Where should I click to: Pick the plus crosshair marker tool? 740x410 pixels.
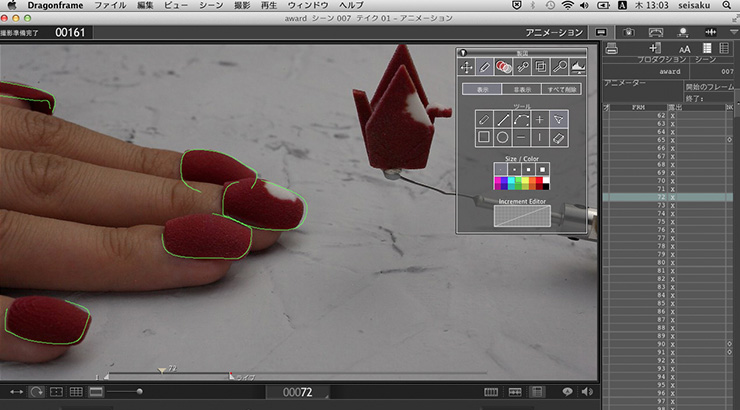coord(539,119)
